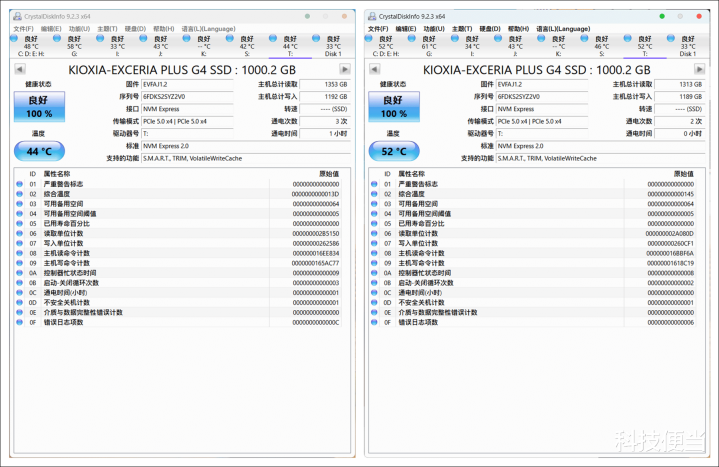Click status icon of attribute 03 in left window
This screenshot has width=719, height=467.
(x=19, y=204)
